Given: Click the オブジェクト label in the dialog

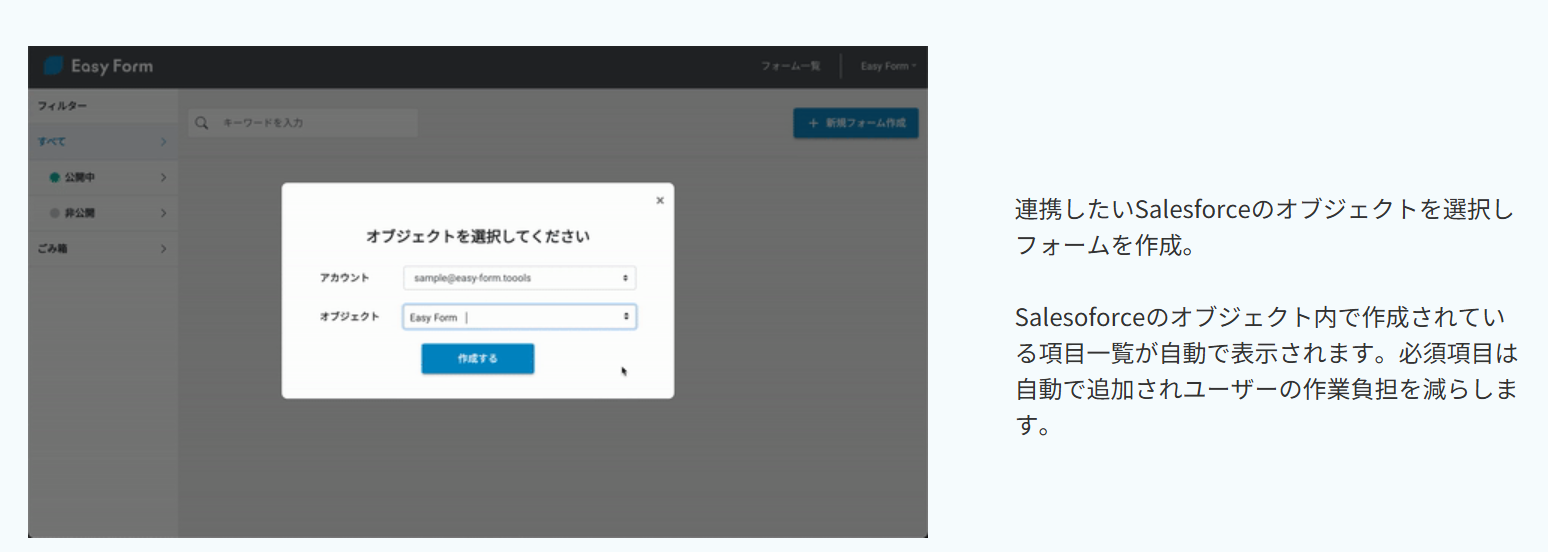Looking at the screenshot, I should coord(350,317).
